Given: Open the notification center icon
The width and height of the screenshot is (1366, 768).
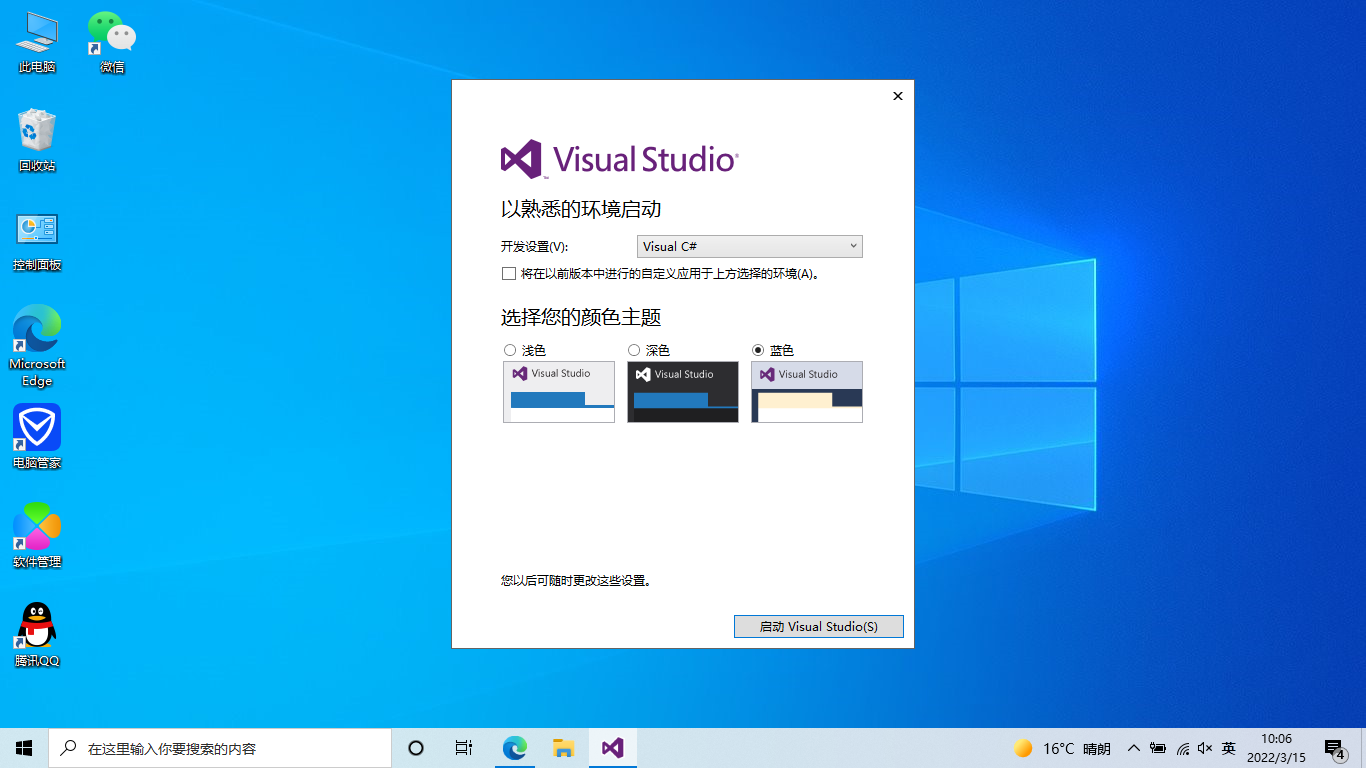Looking at the screenshot, I should point(1335,748).
